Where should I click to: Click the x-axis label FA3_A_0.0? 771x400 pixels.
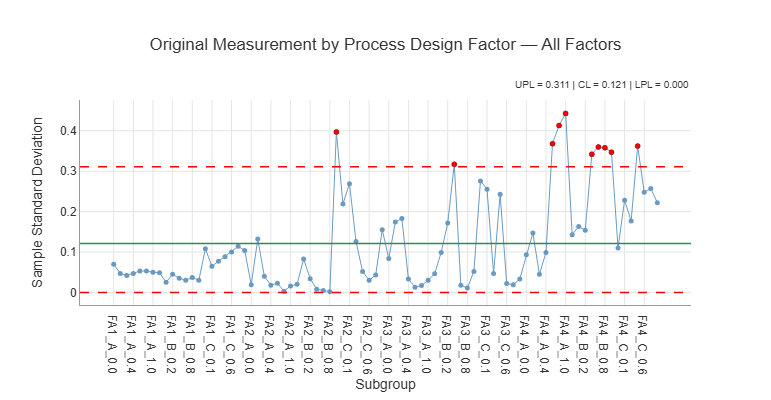point(387,344)
